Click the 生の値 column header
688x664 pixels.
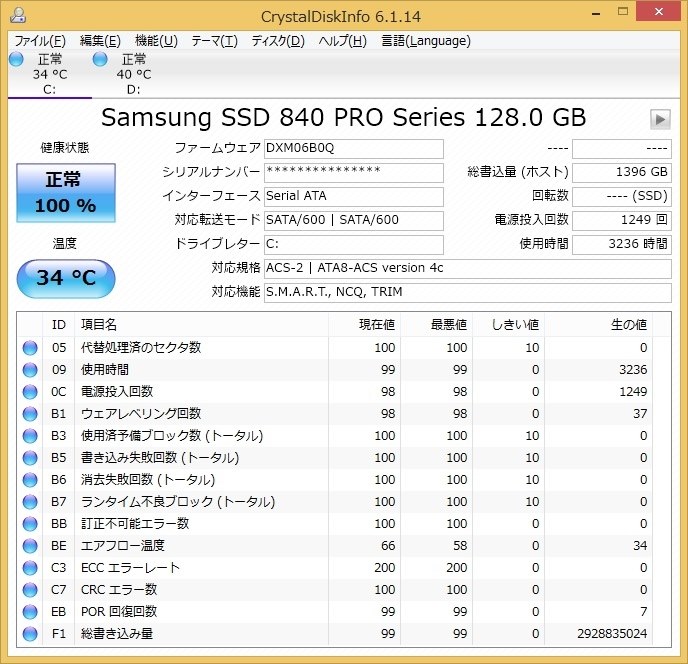click(x=598, y=325)
